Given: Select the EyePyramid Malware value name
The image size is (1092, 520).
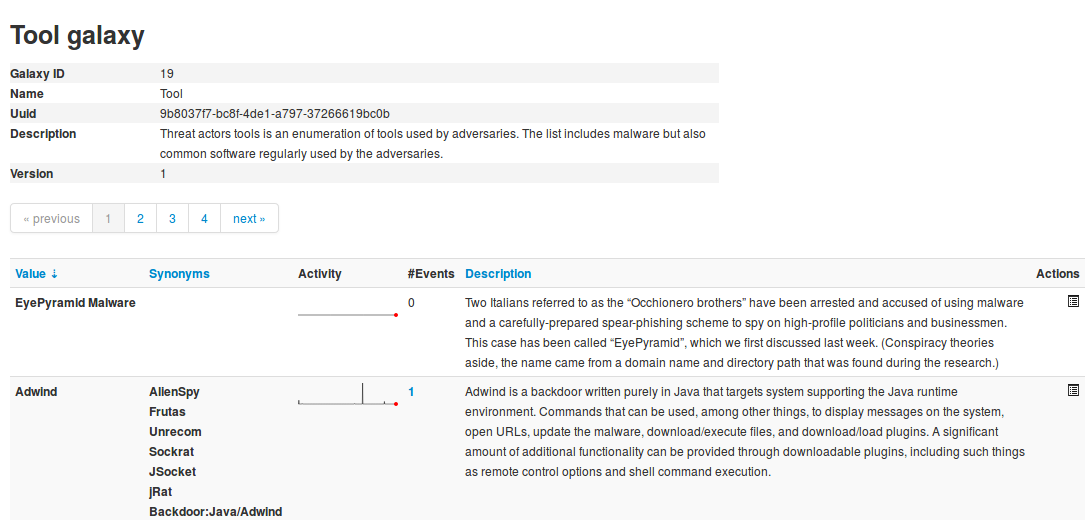Looking at the screenshot, I should (75, 302).
